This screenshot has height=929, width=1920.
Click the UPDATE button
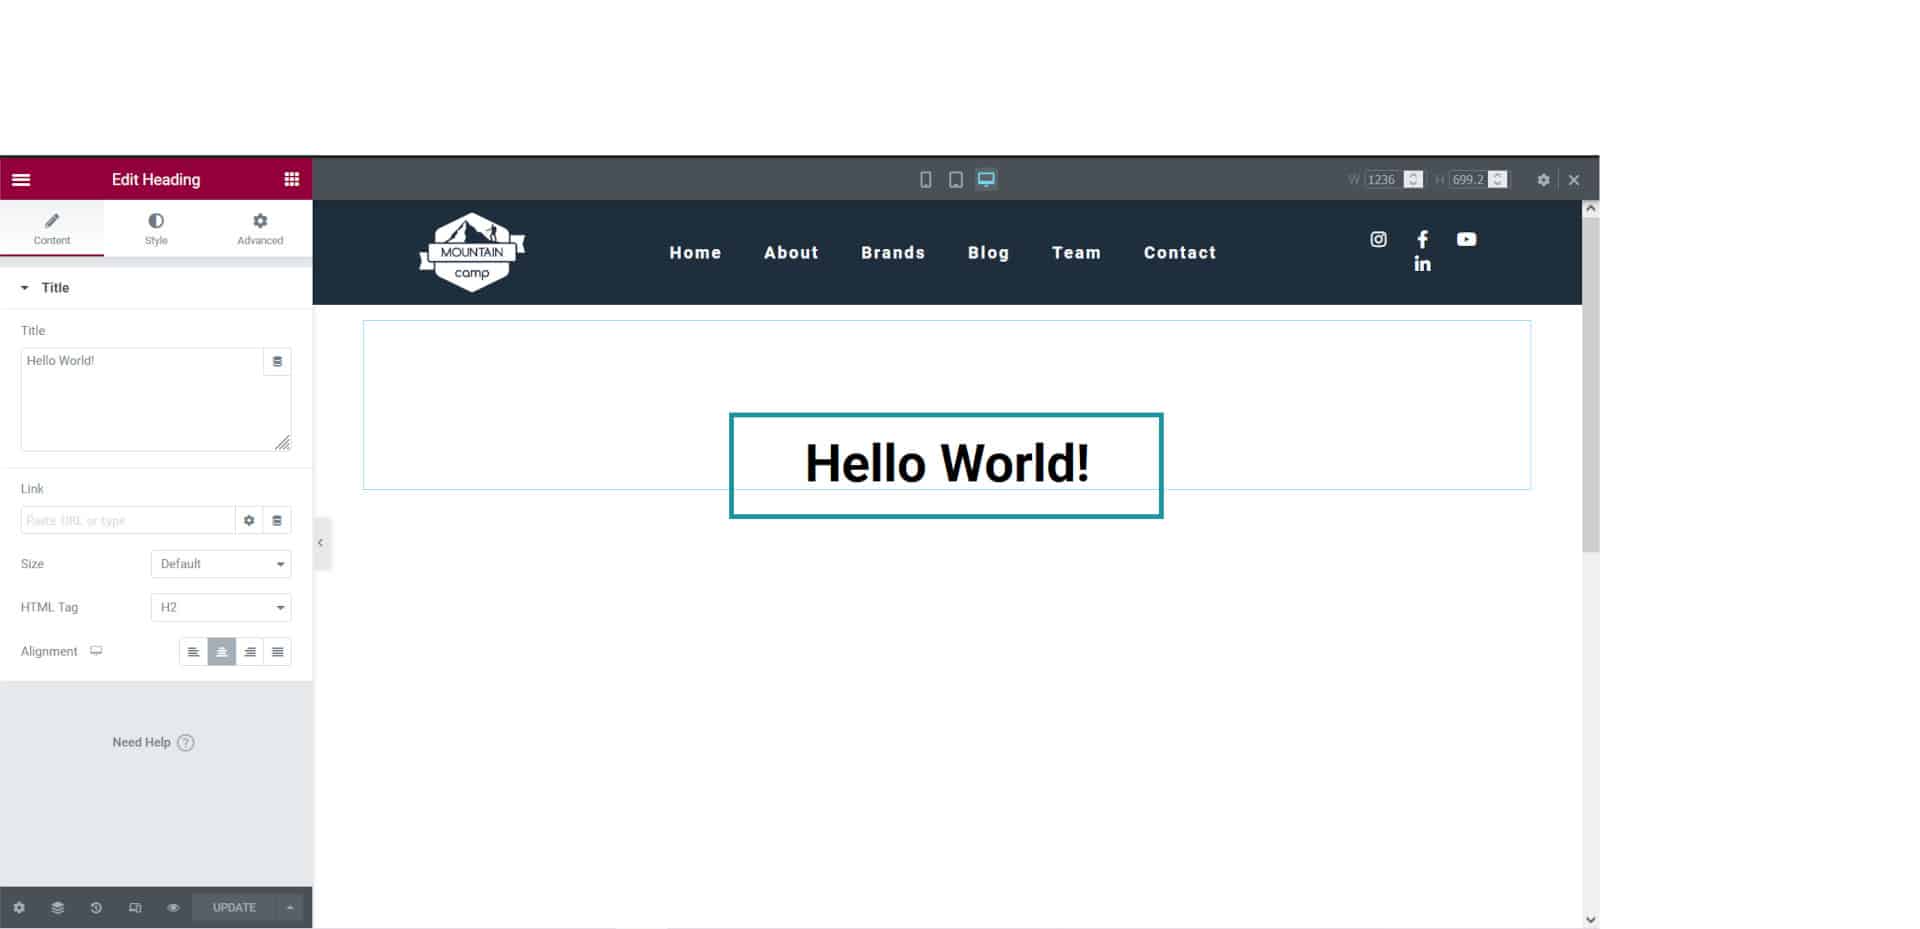234,908
